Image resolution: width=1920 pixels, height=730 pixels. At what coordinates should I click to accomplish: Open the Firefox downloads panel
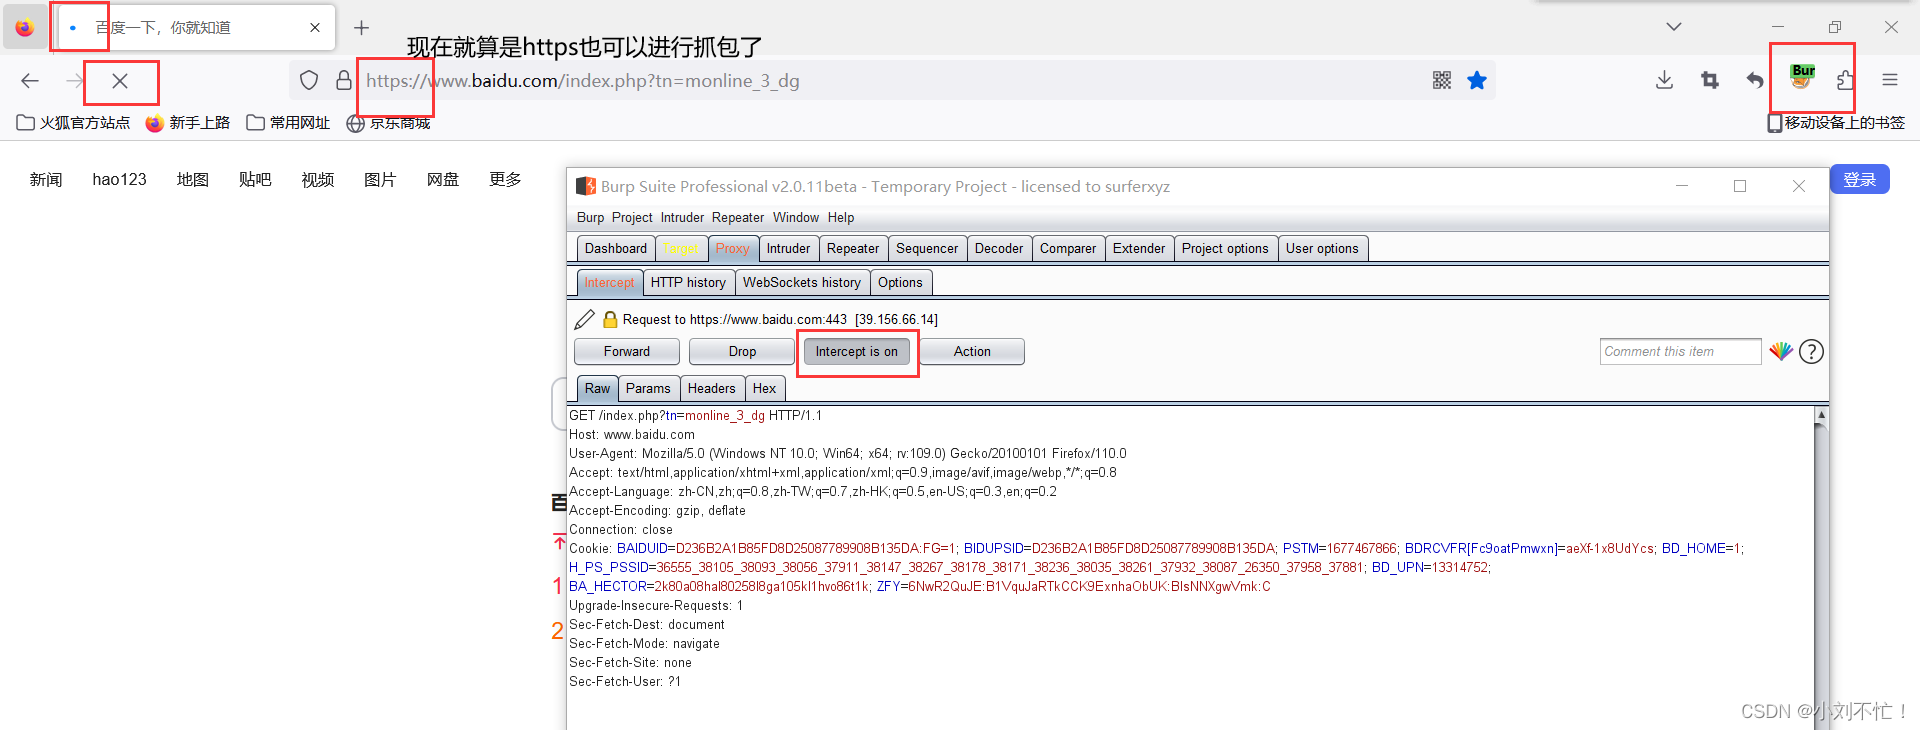(1664, 80)
